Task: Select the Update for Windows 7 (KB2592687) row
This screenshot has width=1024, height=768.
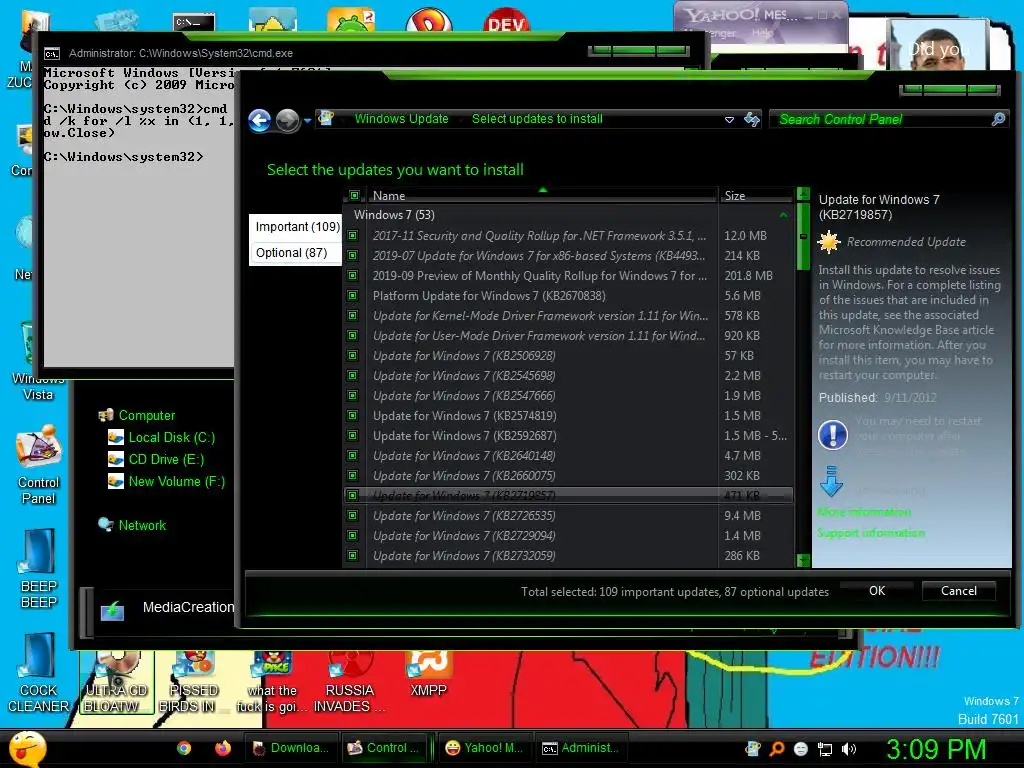Action: tap(568, 436)
